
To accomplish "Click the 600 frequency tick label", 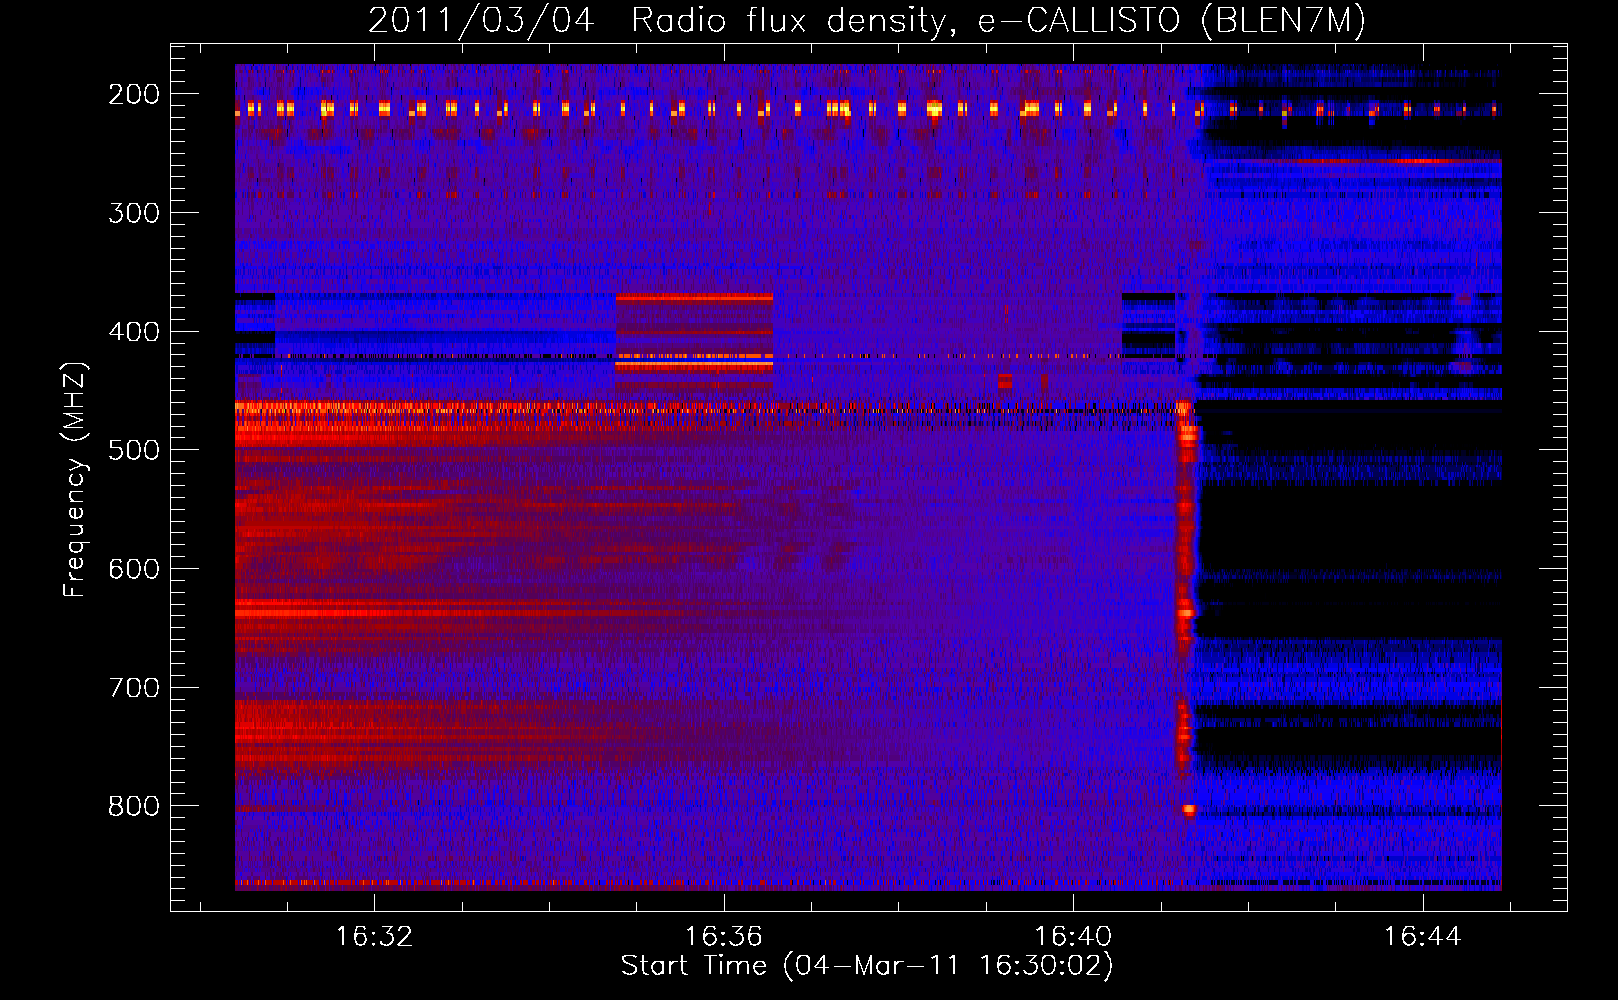I will 134,569.
